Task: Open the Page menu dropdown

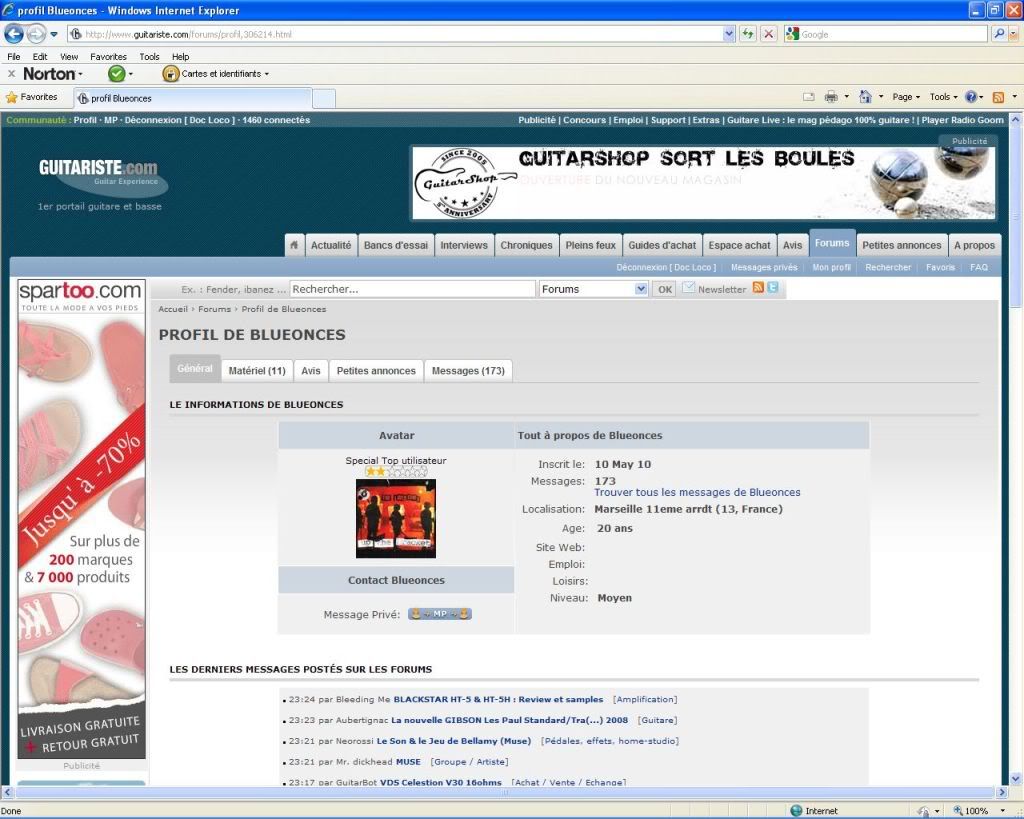Action: (x=907, y=97)
